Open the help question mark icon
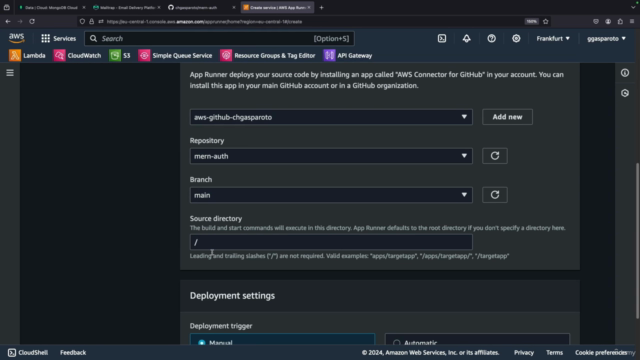 (491, 38)
